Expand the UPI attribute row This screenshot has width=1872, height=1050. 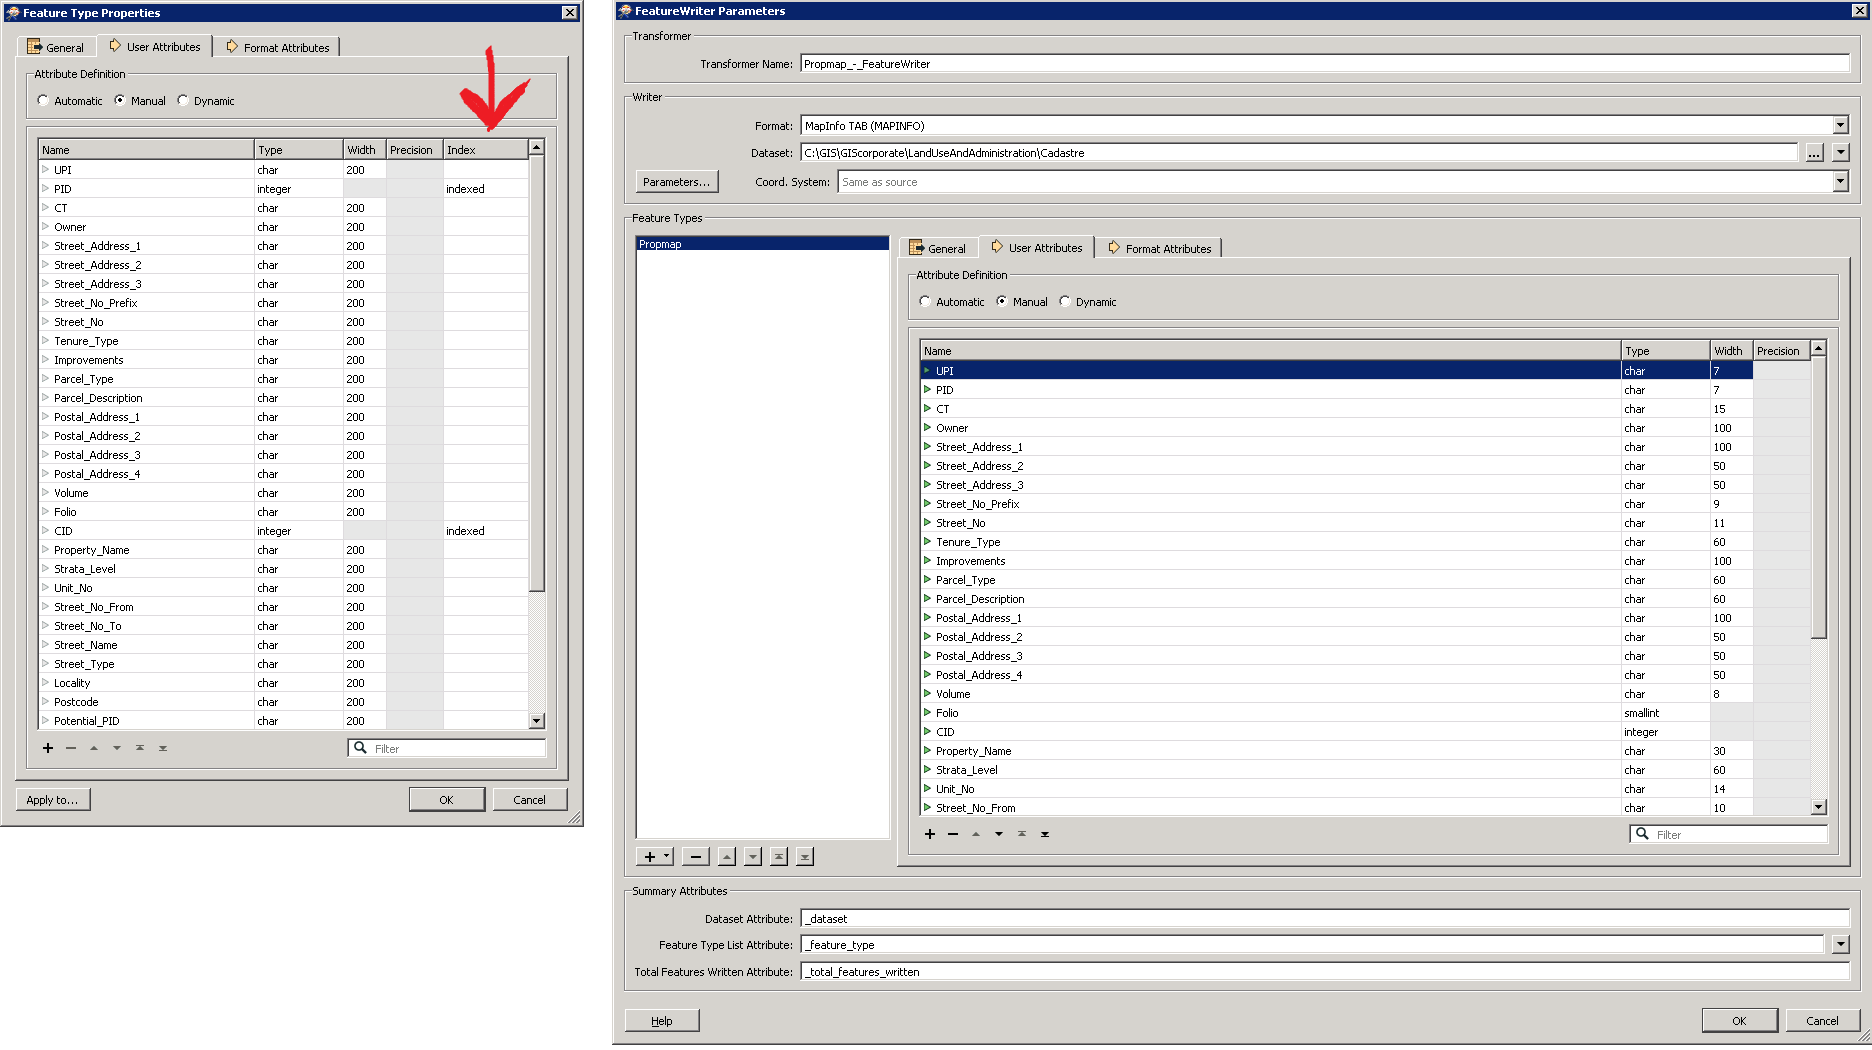pos(927,370)
